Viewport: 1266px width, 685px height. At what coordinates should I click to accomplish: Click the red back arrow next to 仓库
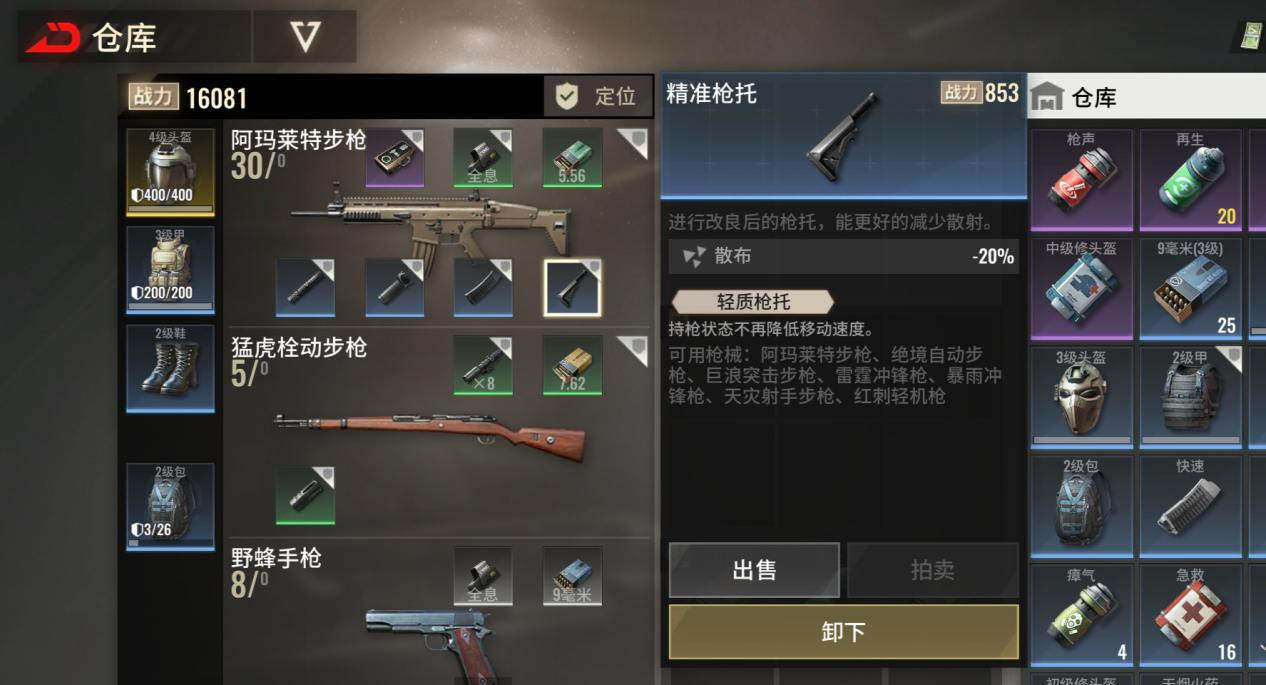pyautogui.click(x=52, y=38)
